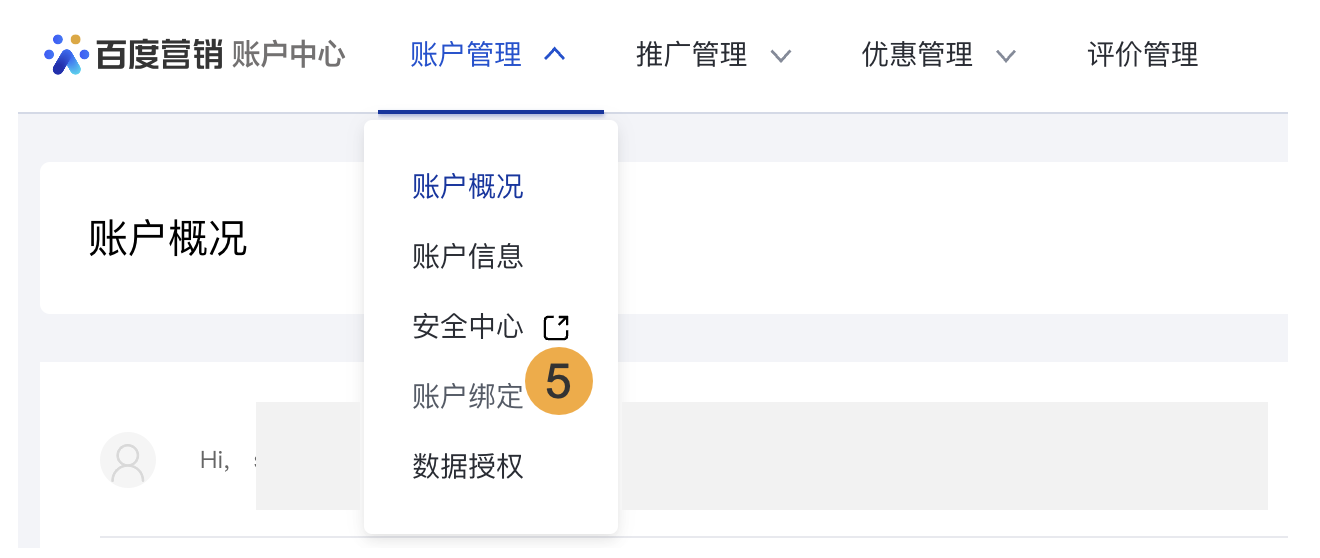Image resolution: width=1320 pixels, height=558 pixels.
Task: Click the Baidu Marketing colorful logo icon
Action: [x=67, y=54]
